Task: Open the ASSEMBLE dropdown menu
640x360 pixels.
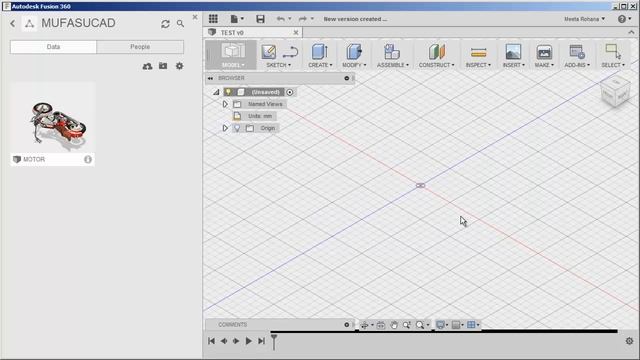Action: tap(393, 65)
